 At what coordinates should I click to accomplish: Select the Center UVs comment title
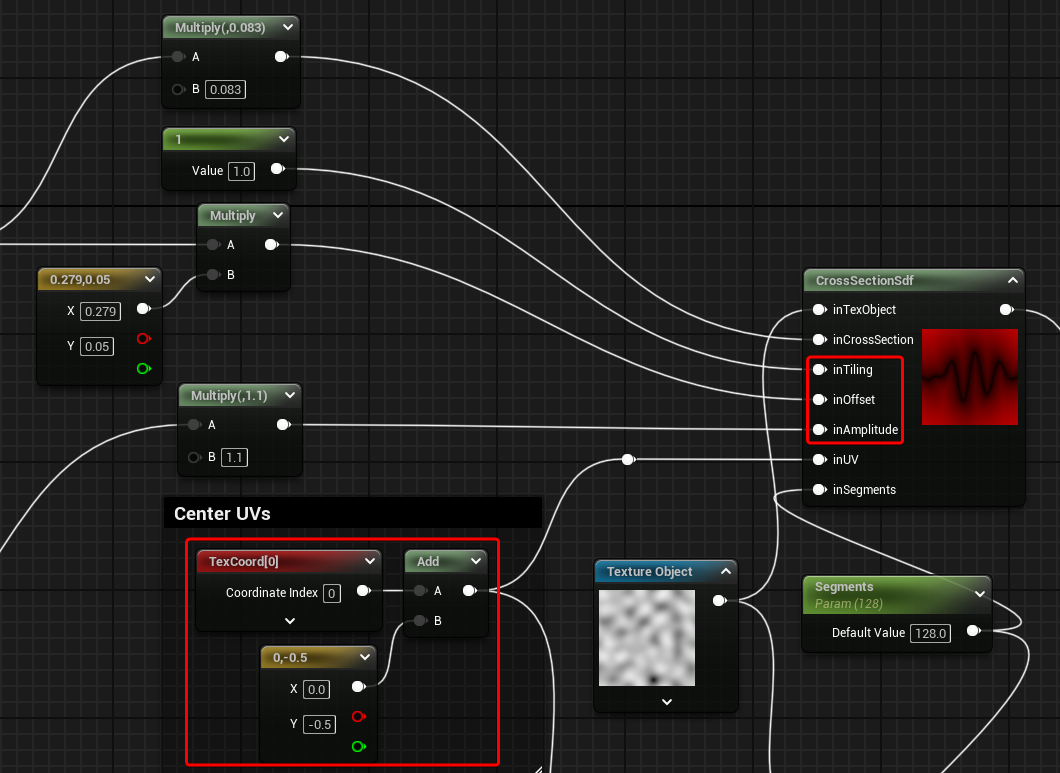222,514
